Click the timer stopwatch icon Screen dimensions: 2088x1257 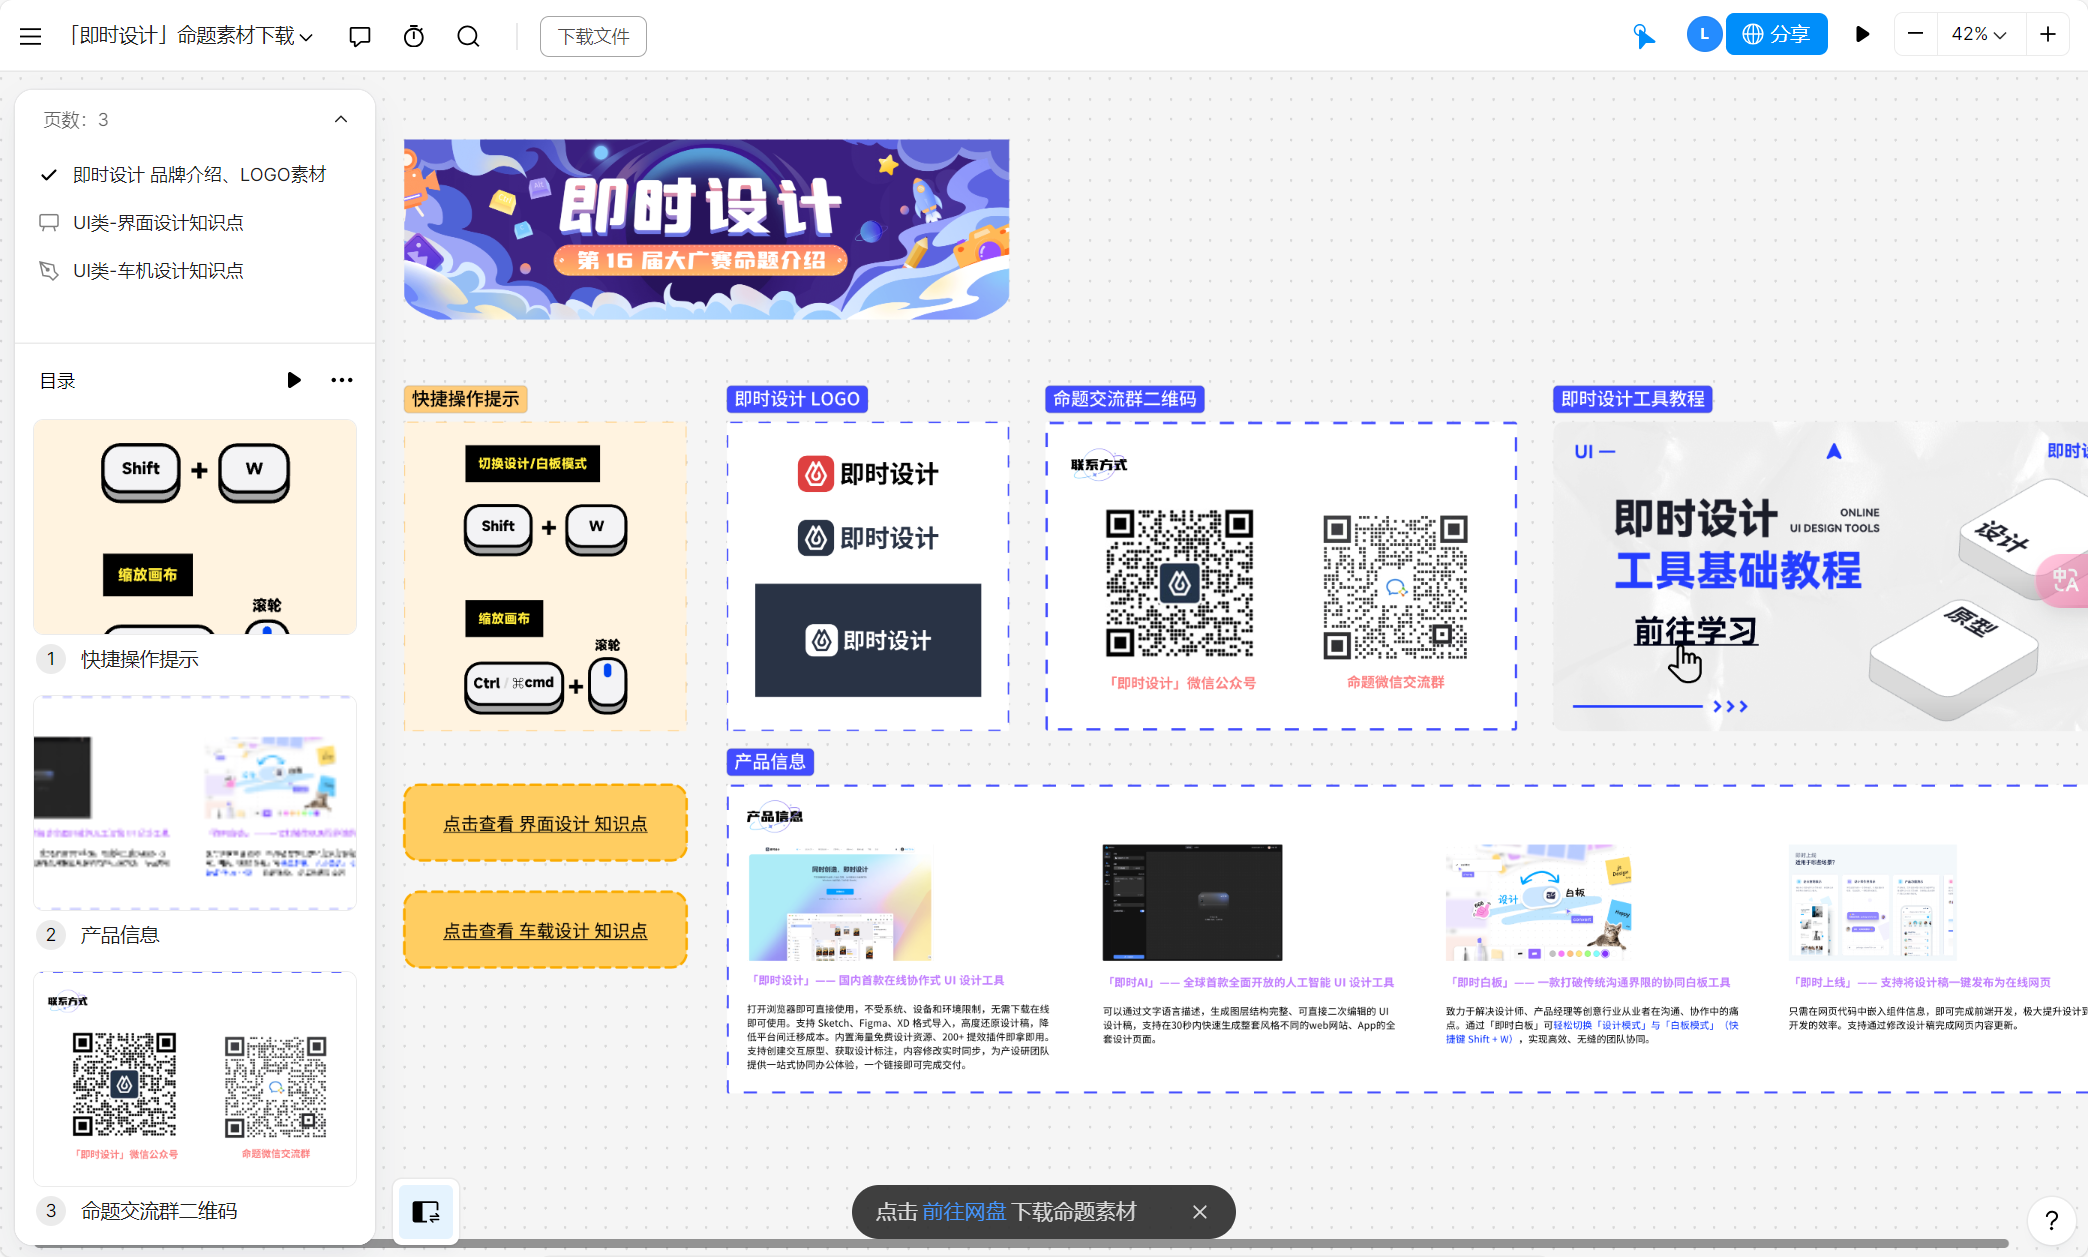pyautogui.click(x=414, y=36)
